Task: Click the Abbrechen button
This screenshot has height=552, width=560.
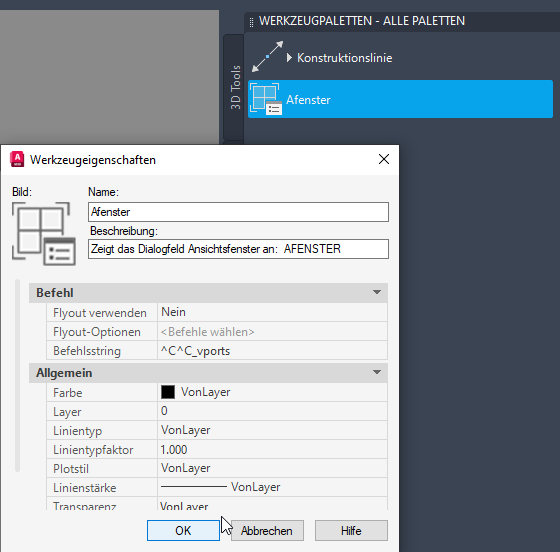Action: pos(267,531)
